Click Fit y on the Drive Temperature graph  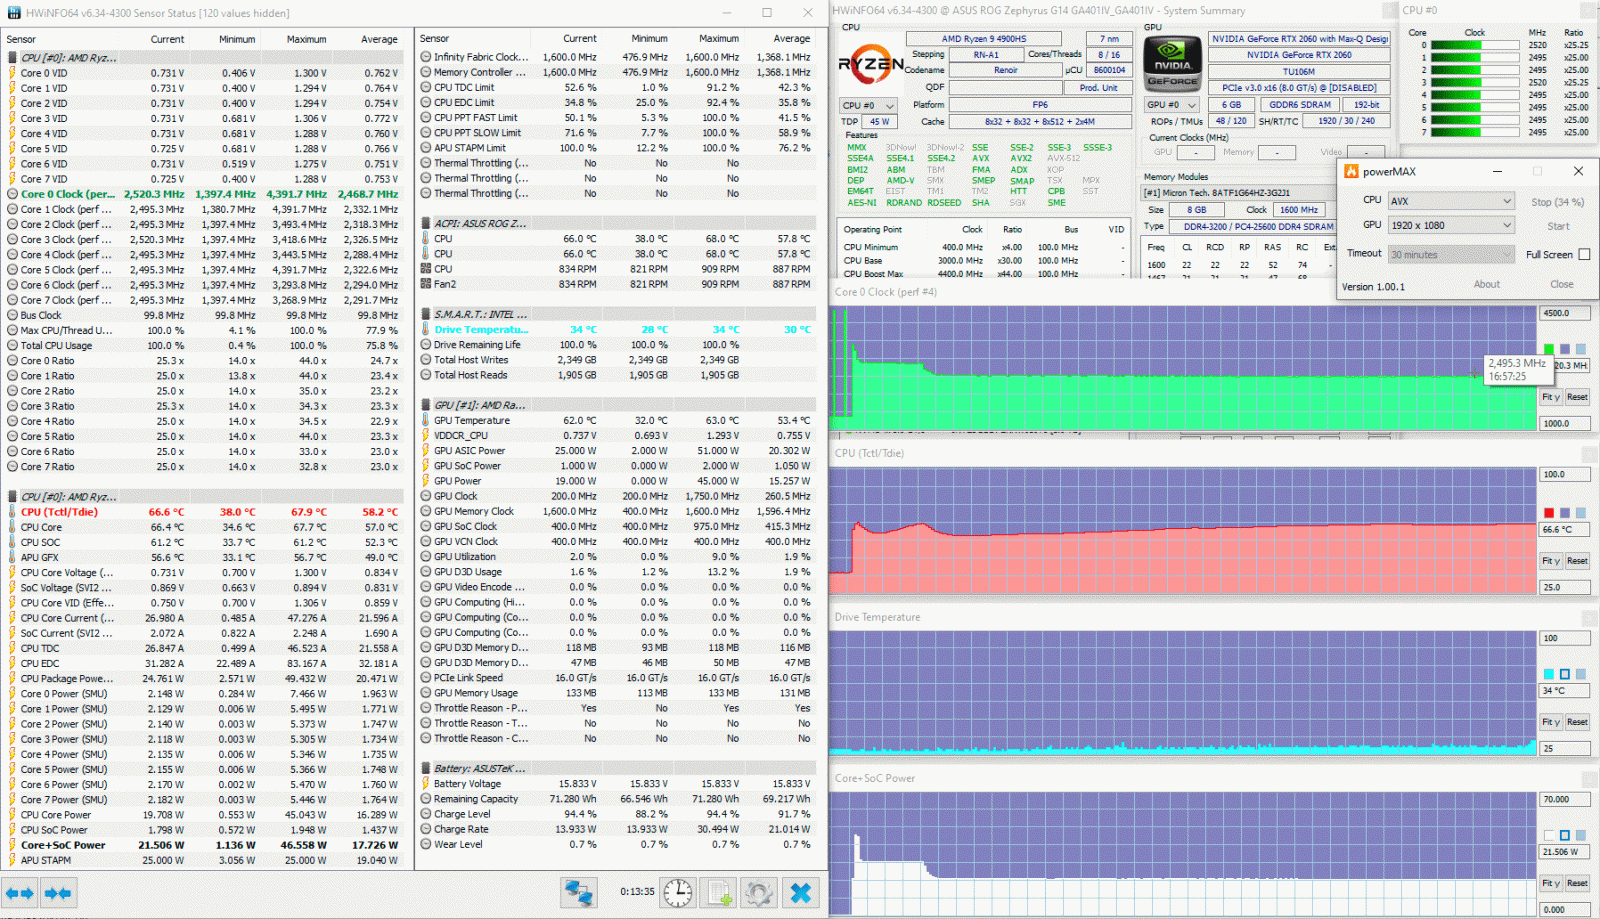tap(1550, 722)
